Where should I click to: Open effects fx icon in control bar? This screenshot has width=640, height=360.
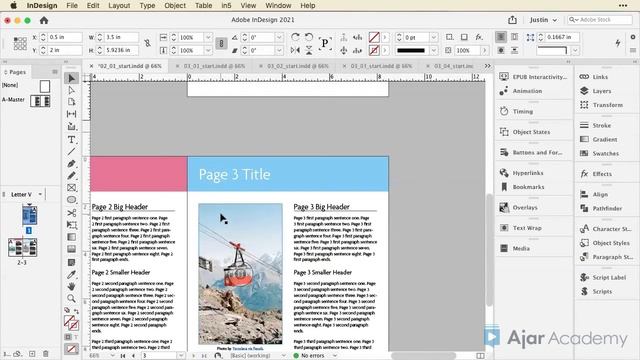479,37
